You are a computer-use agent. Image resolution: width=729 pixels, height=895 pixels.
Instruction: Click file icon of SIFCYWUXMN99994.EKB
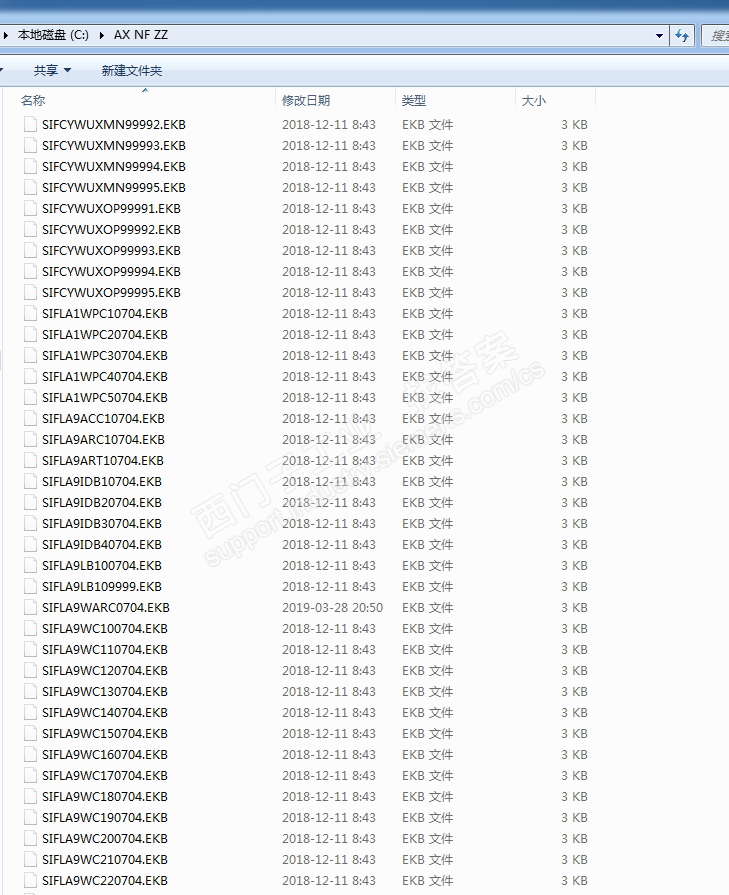click(31, 167)
